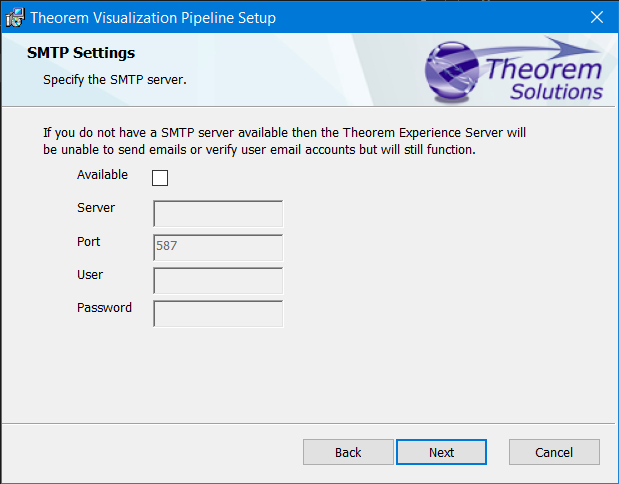
Task: Focus the User text box
Action: (218, 280)
